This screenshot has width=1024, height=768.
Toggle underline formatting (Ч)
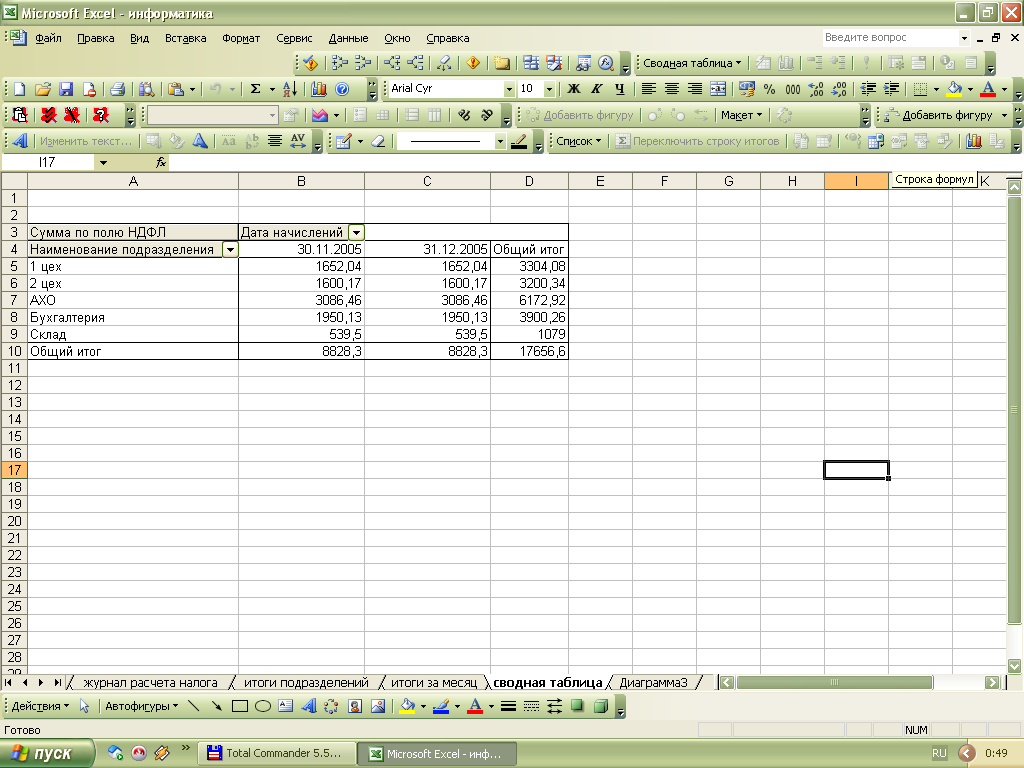pyautogui.click(x=619, y=89)
